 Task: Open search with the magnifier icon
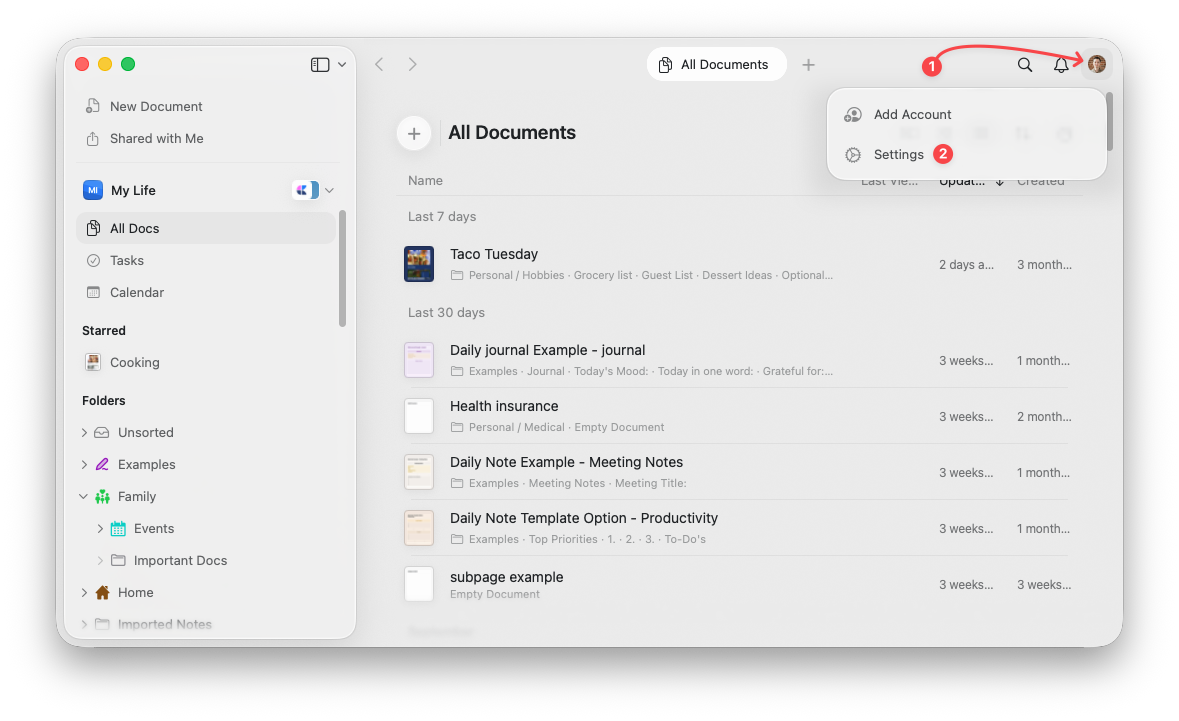(x=1025, y=65)
